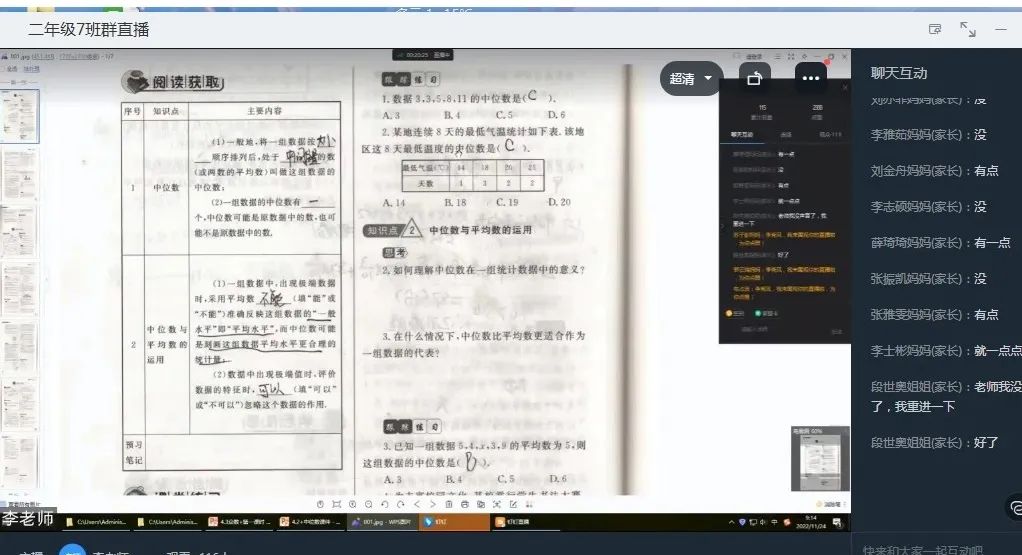The image size is (1022, 555).
Task: Minimize the live stream window
Action: coord(1001,30)
